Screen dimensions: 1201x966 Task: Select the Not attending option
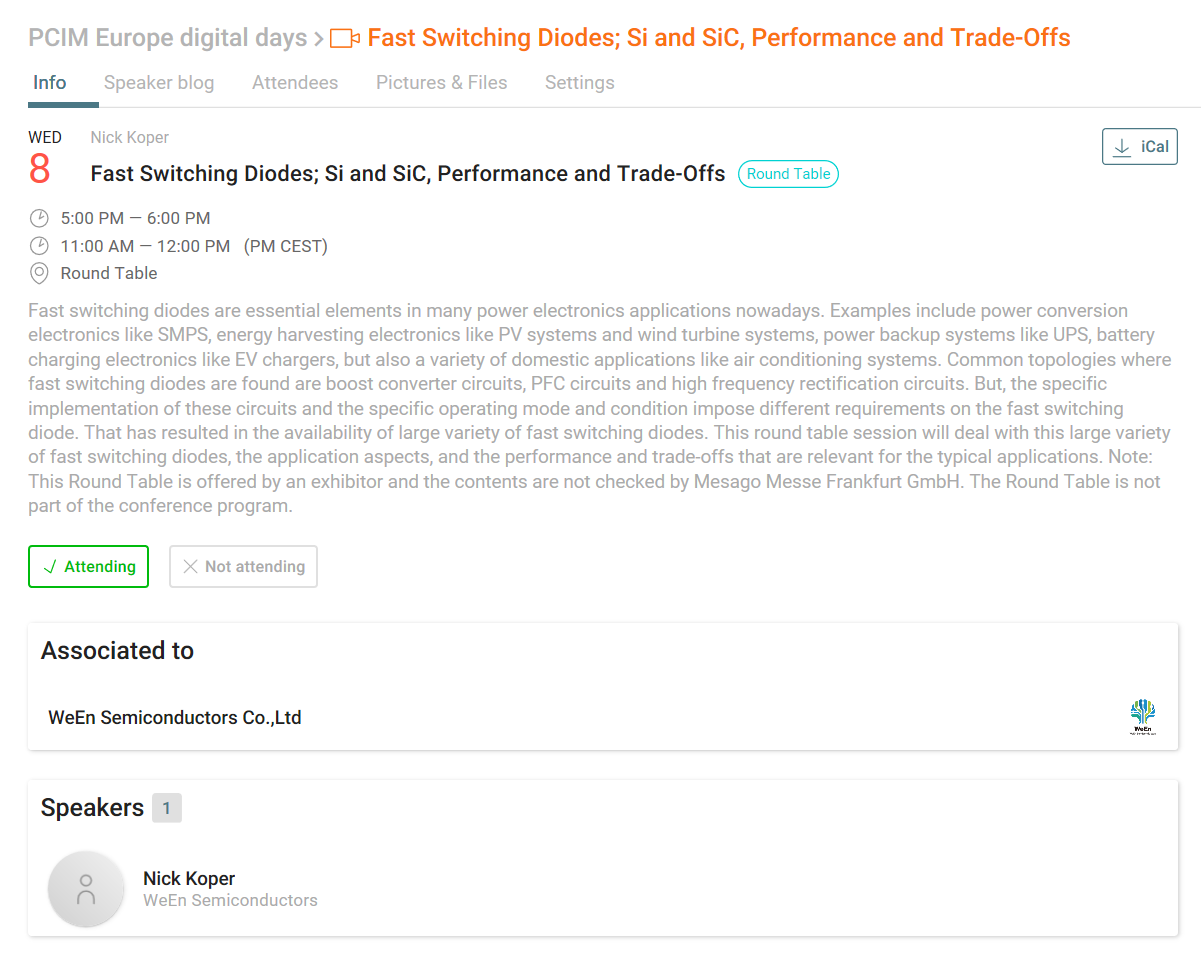pos(243,567)
